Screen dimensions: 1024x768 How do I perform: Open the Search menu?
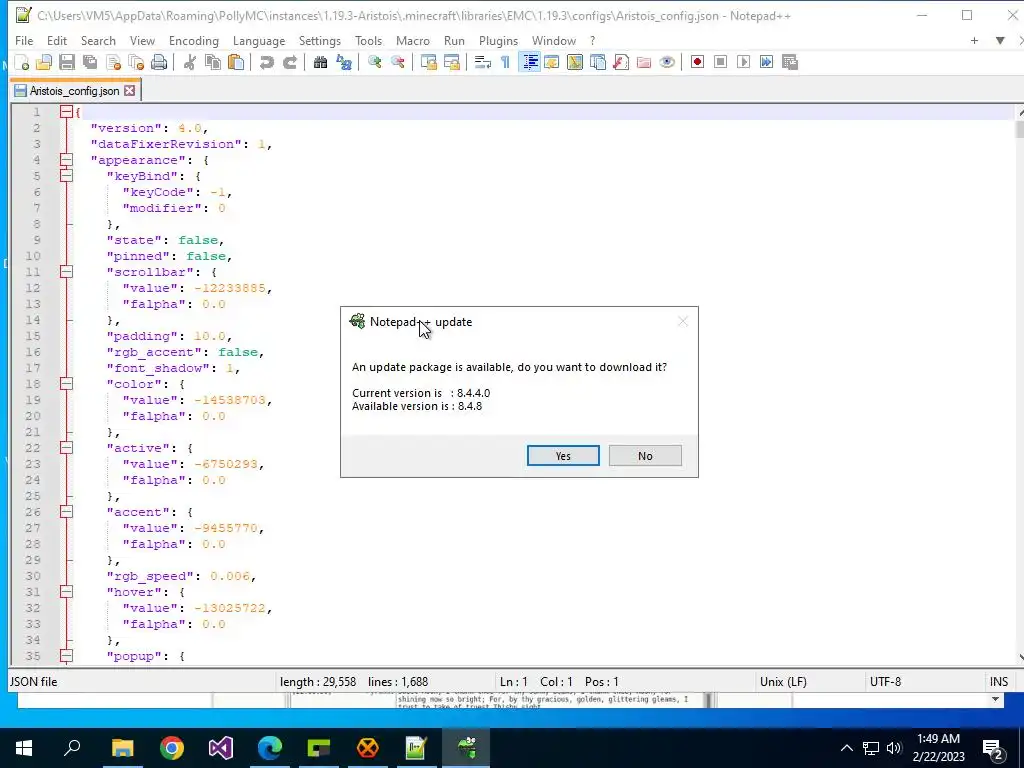point(98,40)
